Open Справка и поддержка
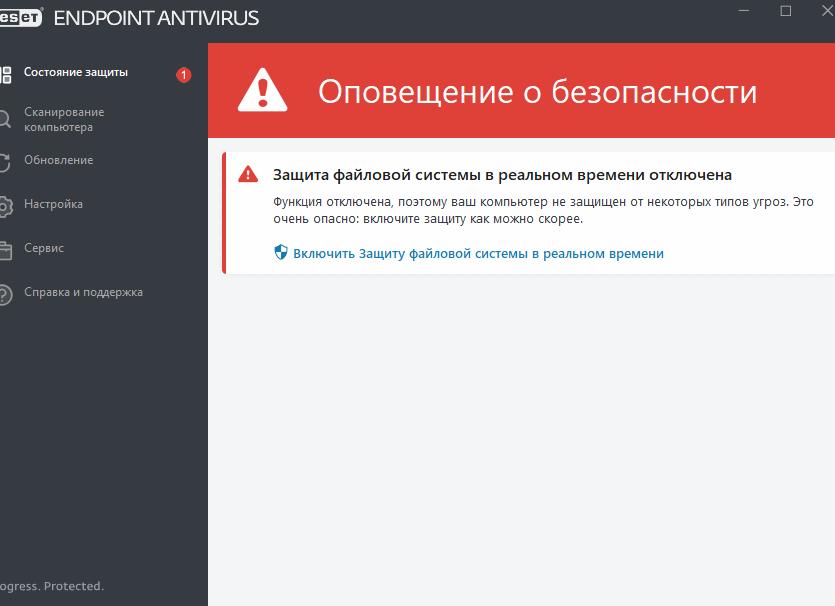Viewport: 835px width, 606px height. click(83, 292)
